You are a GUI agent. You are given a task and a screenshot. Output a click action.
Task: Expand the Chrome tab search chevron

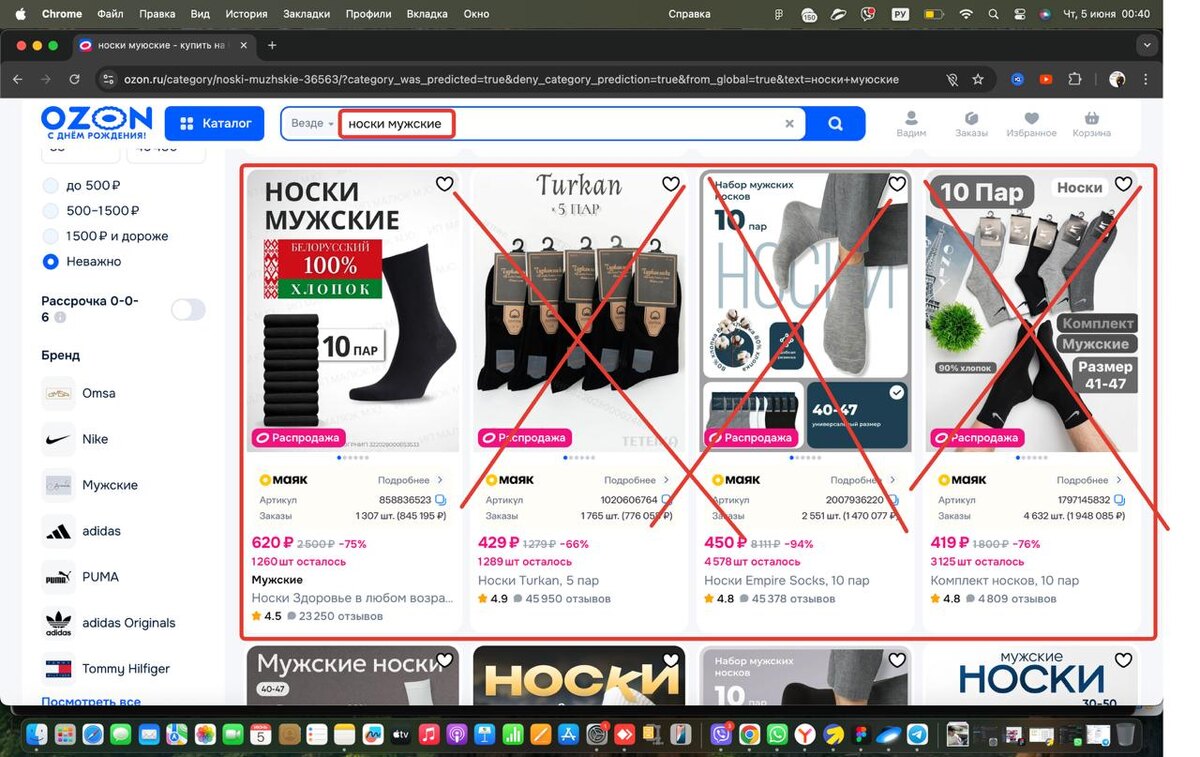pyautogui.click(x=1147, y=45)
